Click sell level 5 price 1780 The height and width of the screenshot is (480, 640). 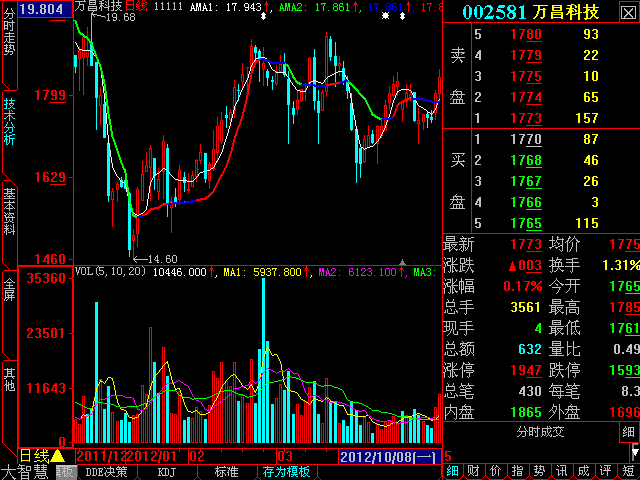[526, 34]
